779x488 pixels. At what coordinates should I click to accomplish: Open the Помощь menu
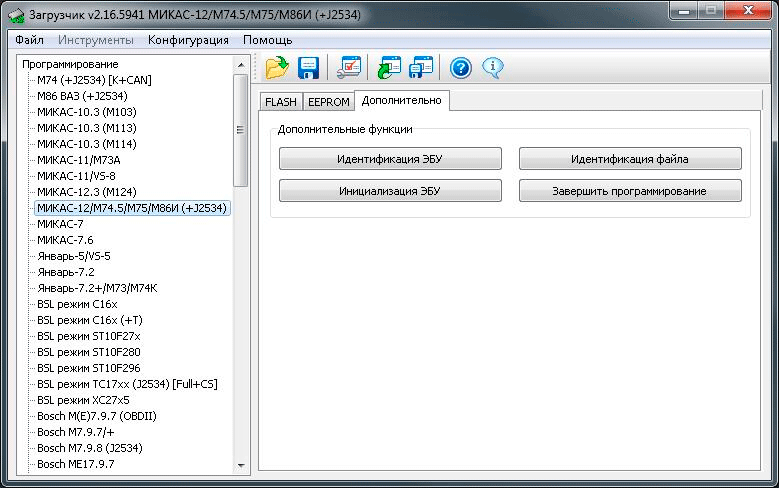(268, 40)
